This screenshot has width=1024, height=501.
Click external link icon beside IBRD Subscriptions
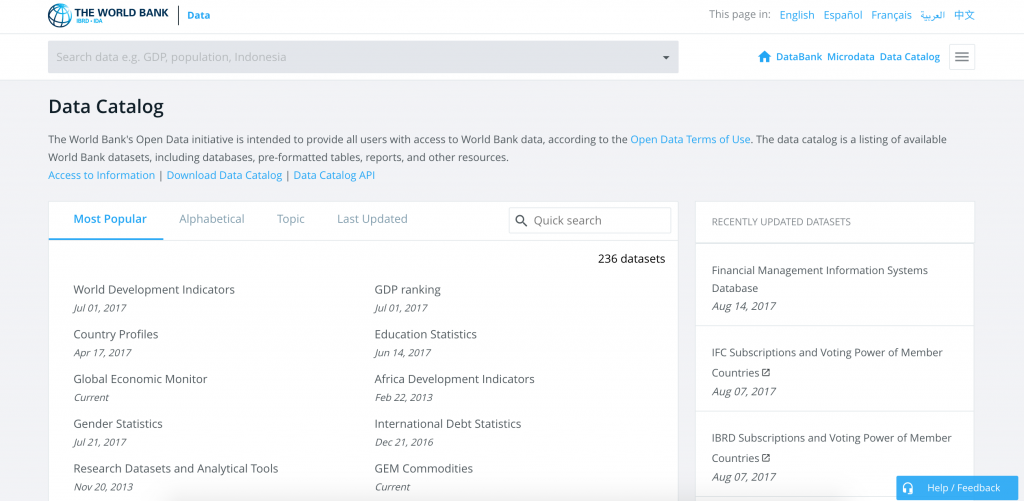tap(766, 458)
